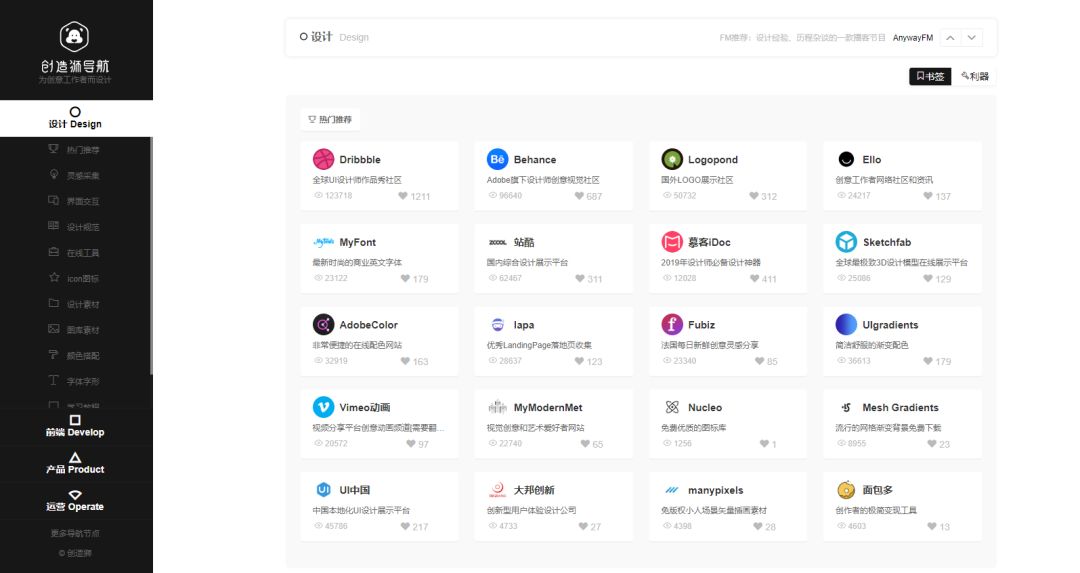Click the lapa ninja logo icon

pyautogui.click(x=497, y=324)
